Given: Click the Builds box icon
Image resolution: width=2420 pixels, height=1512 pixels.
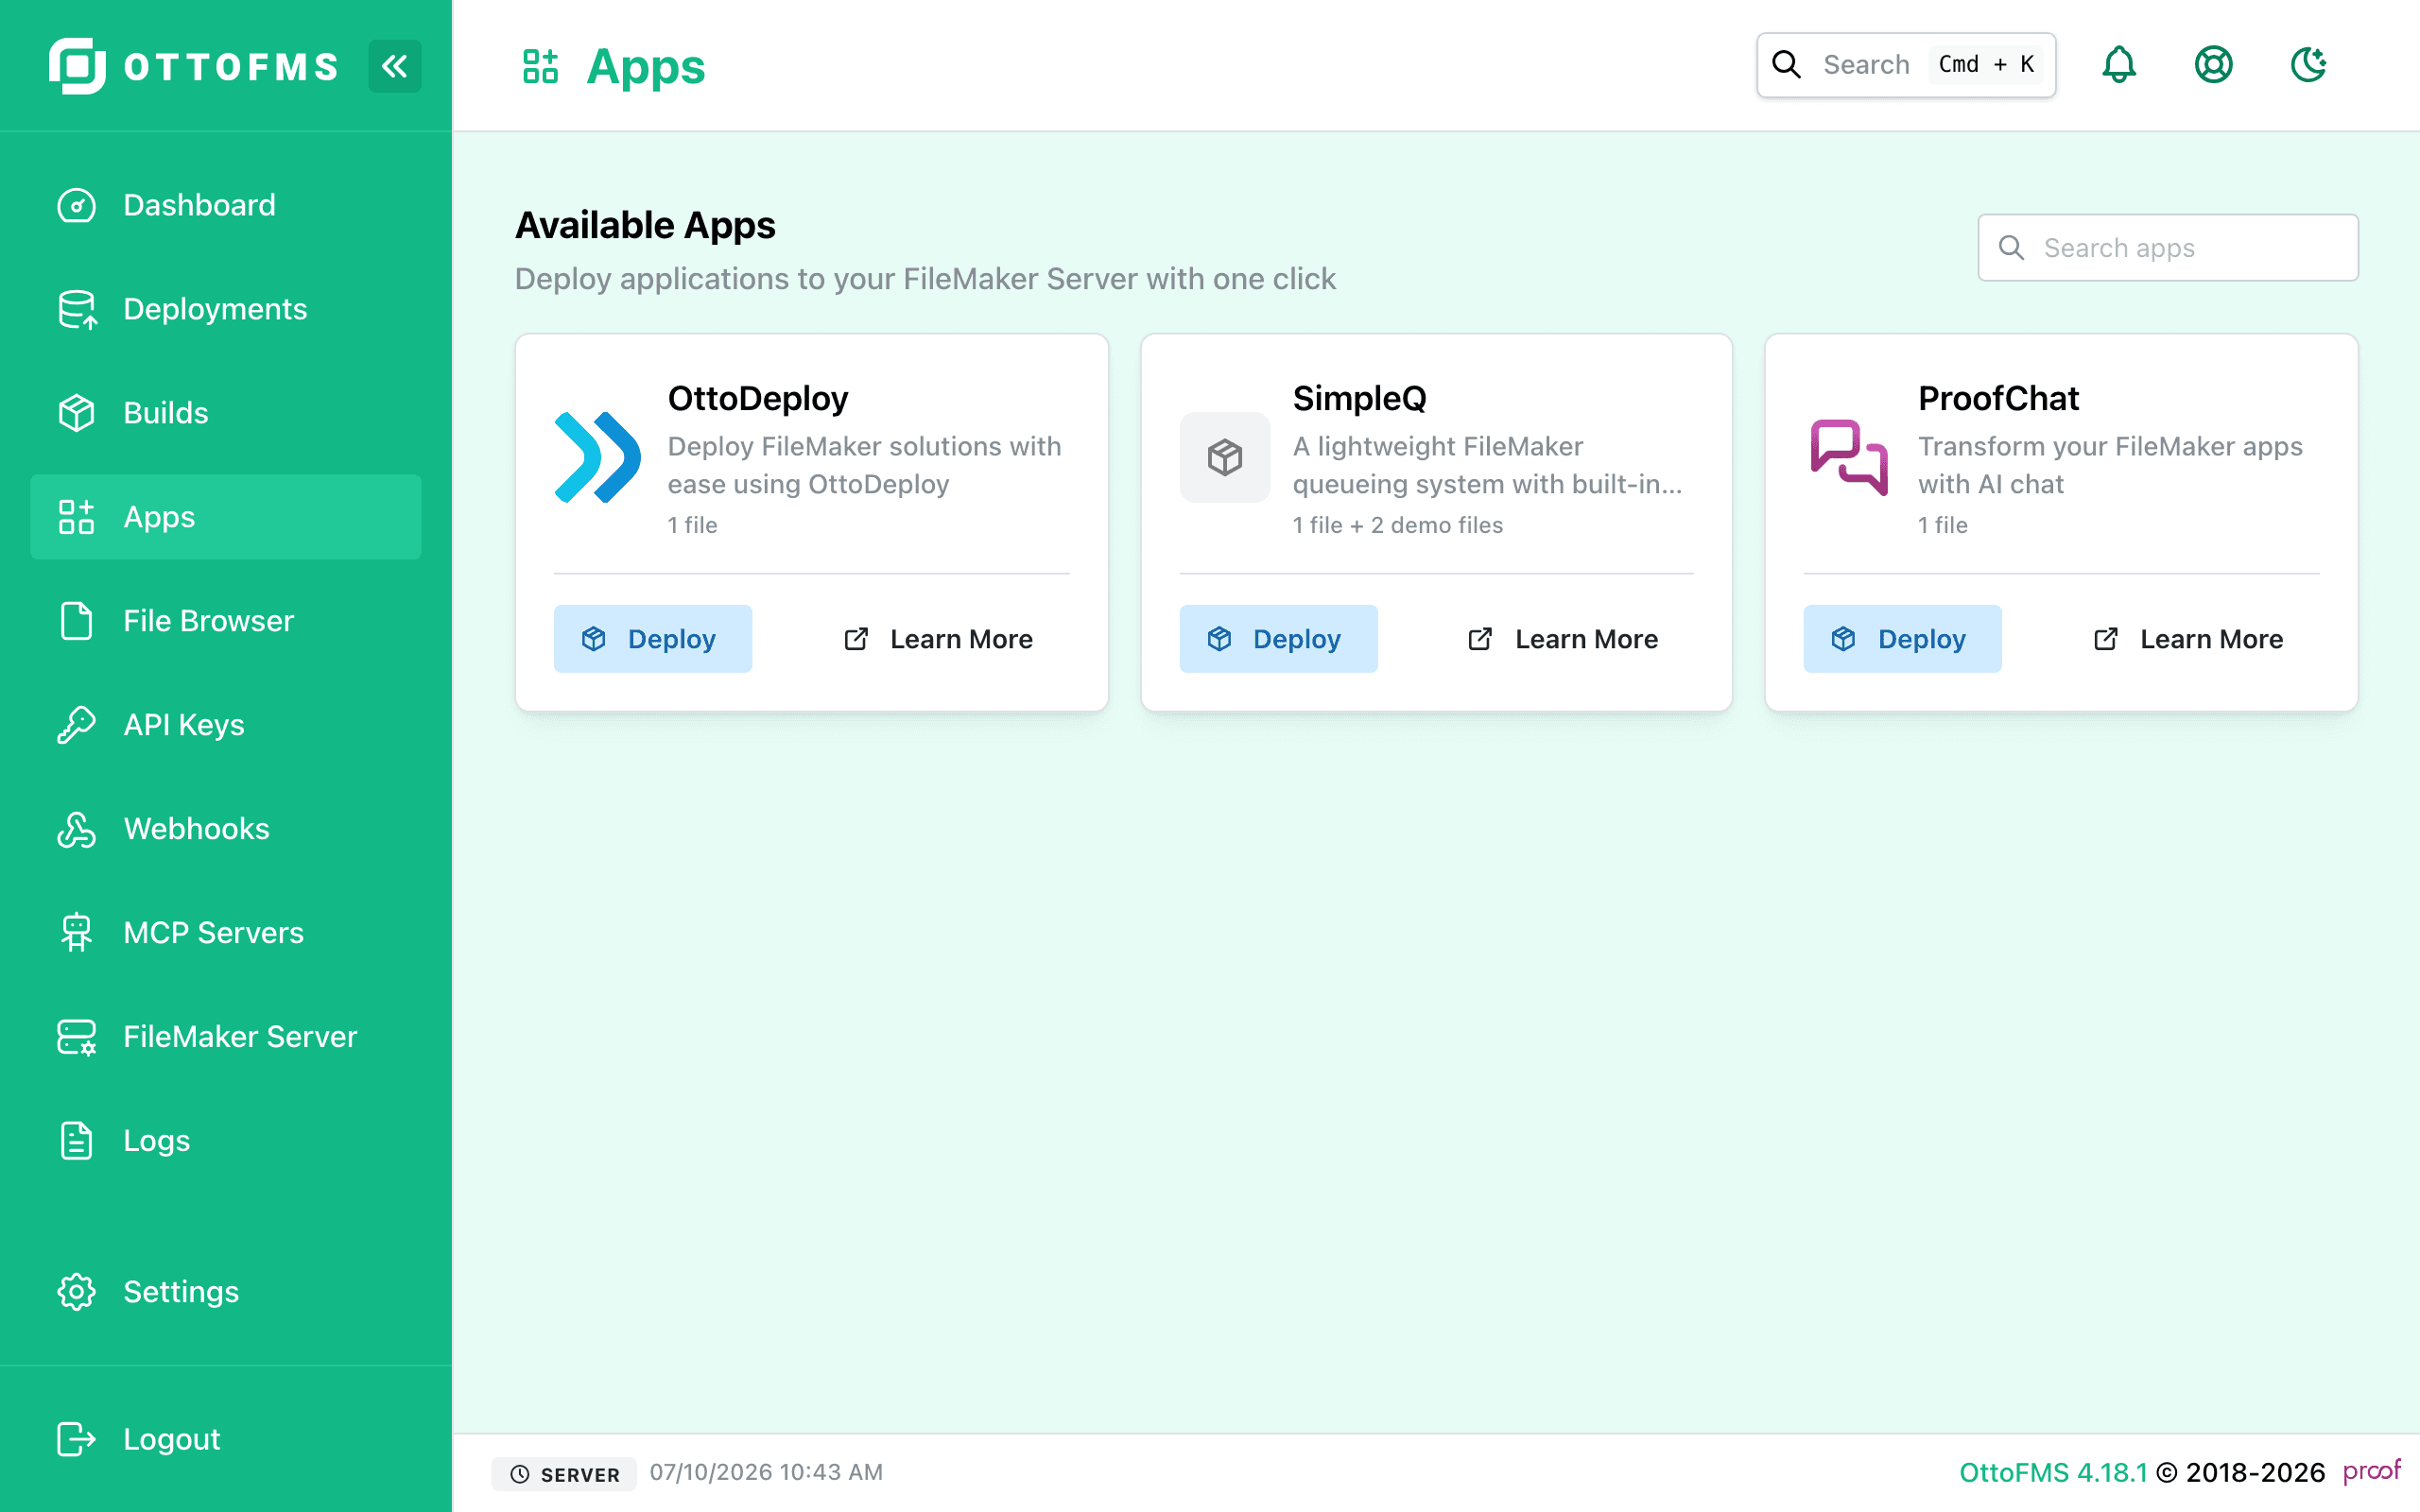Looking at the screenshot, I should point(77,413).
